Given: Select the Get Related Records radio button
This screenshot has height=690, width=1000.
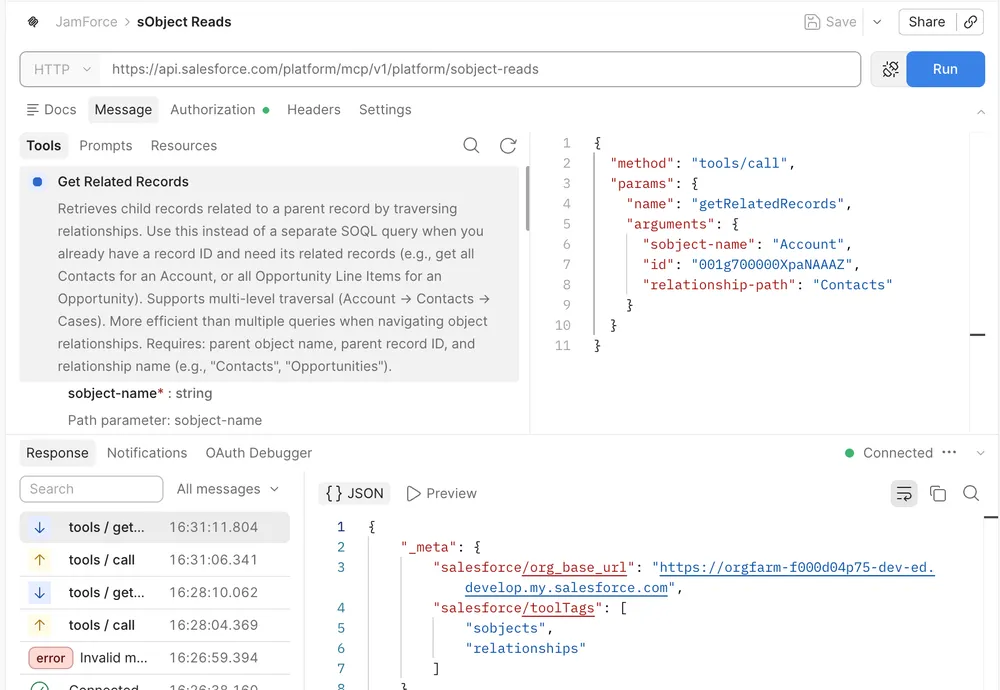Looking at the screenshot, I should 38,182.
